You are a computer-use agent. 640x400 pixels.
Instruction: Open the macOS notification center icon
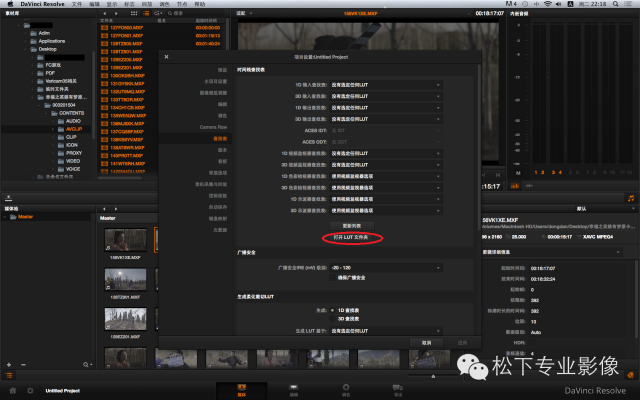(x=629, y=4)
